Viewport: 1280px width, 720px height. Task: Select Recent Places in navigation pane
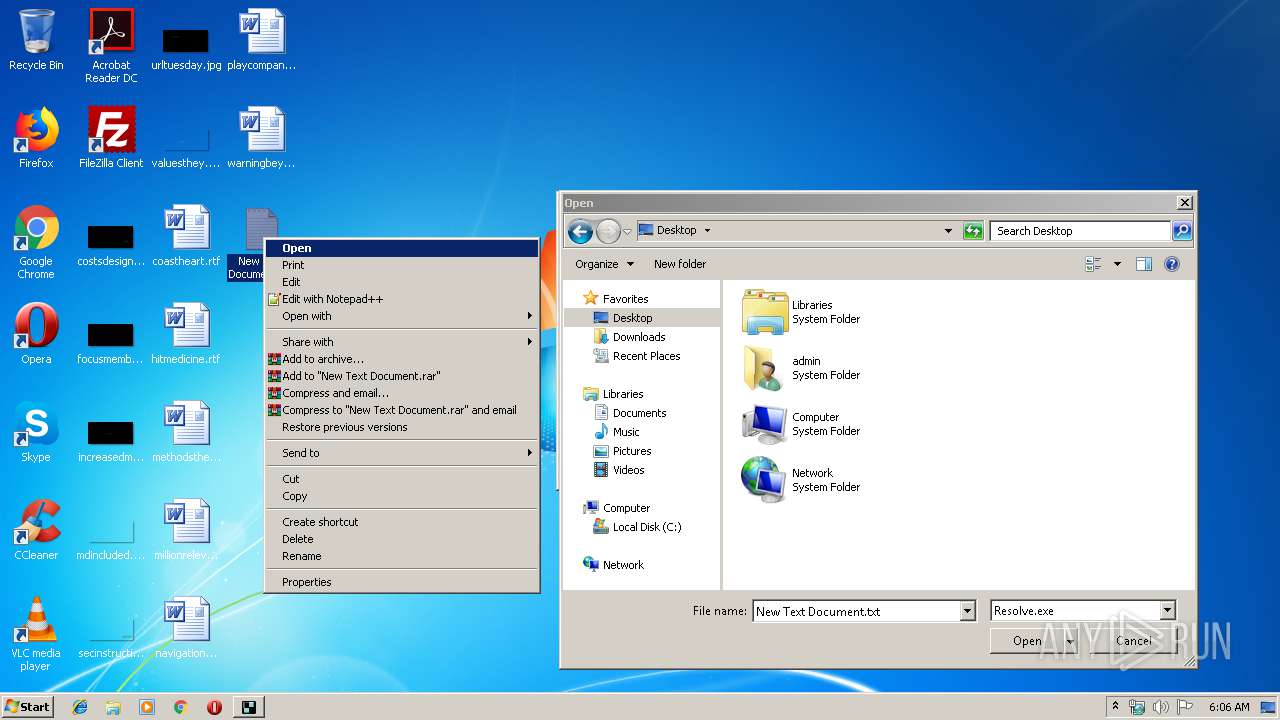646,356
